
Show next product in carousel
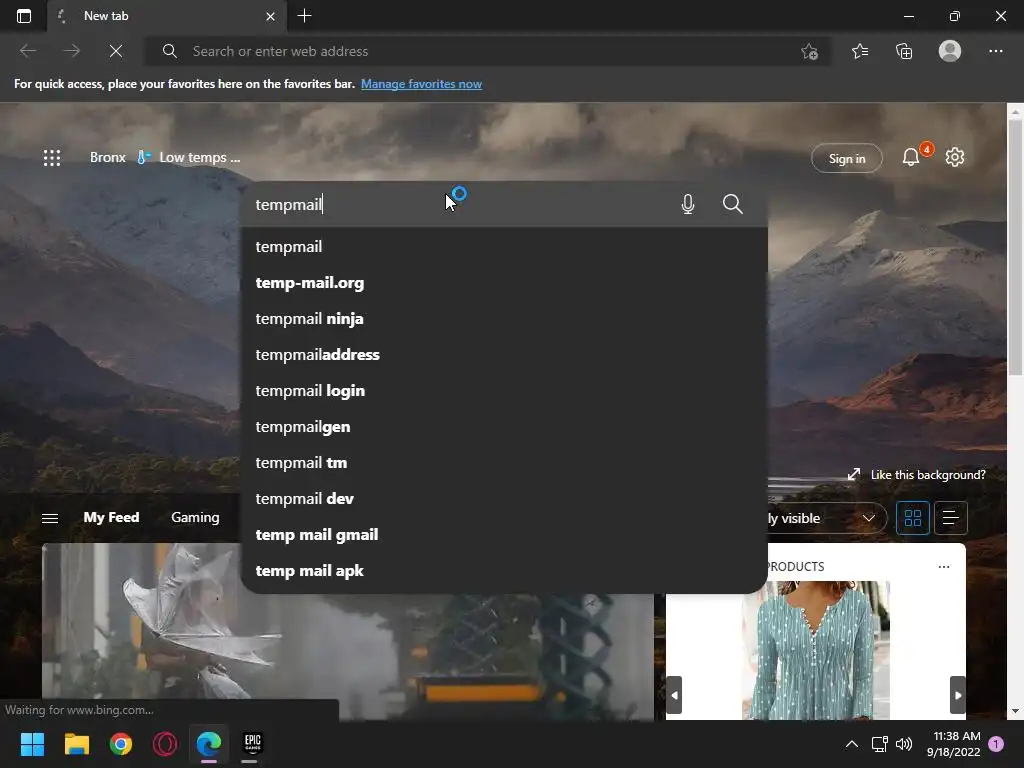(x=957, y=695)
